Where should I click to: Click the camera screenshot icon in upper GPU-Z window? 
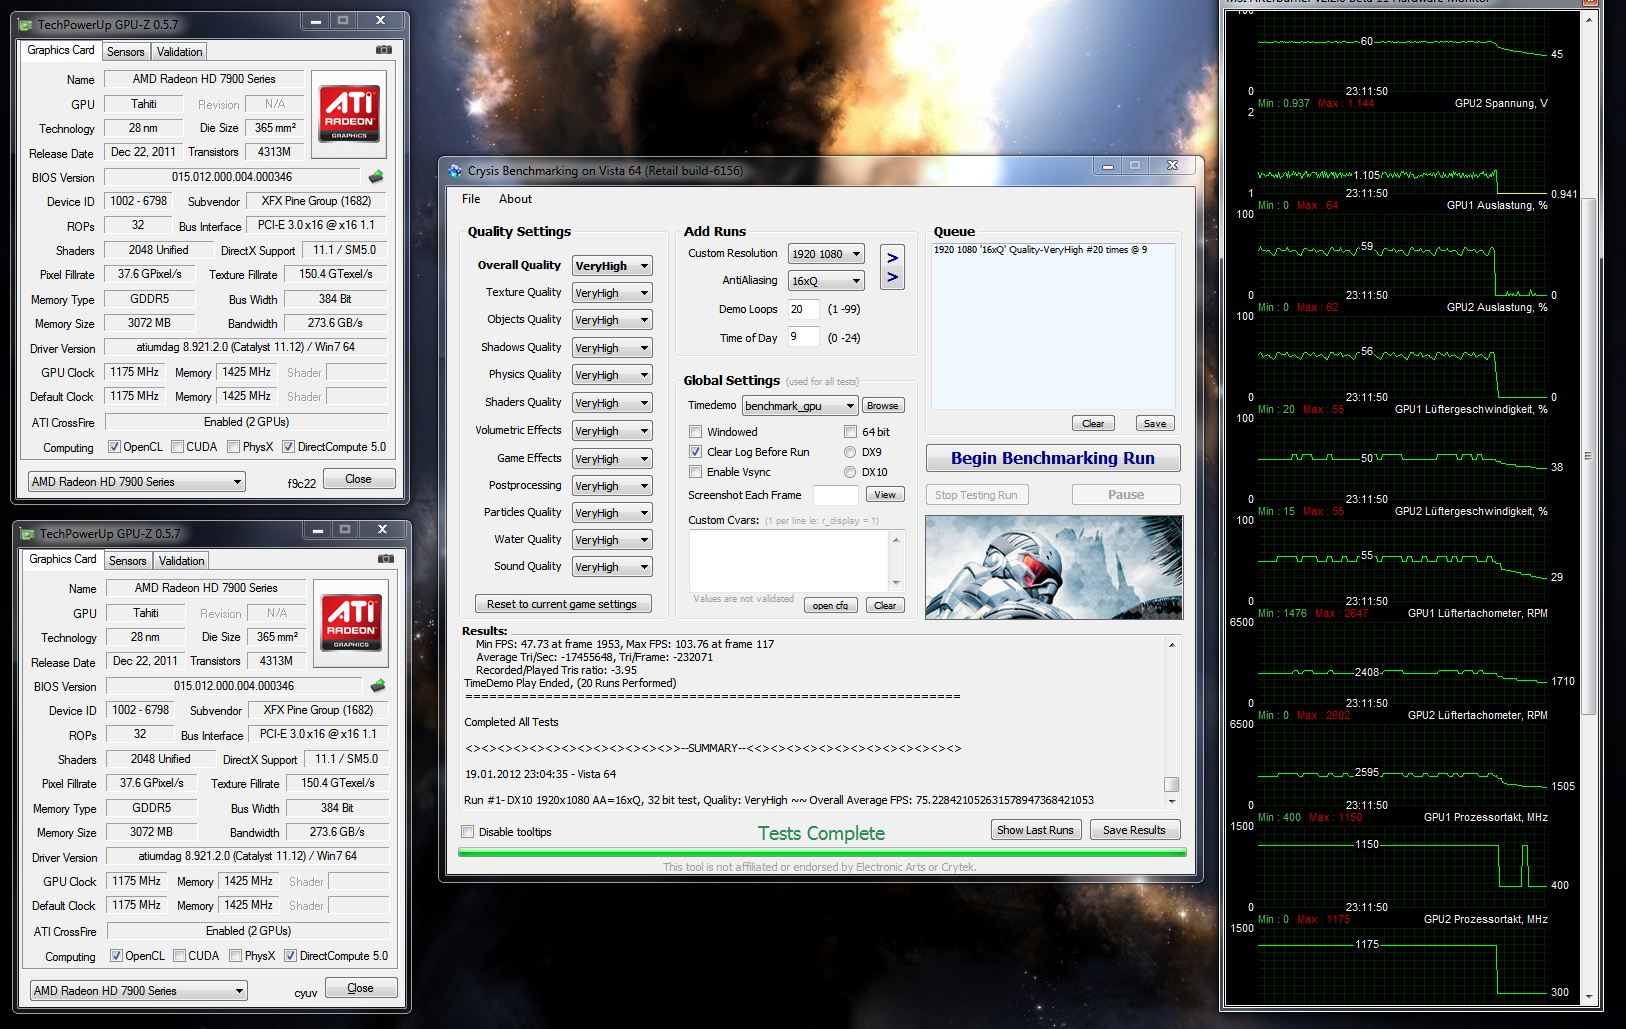coord(383,50)
